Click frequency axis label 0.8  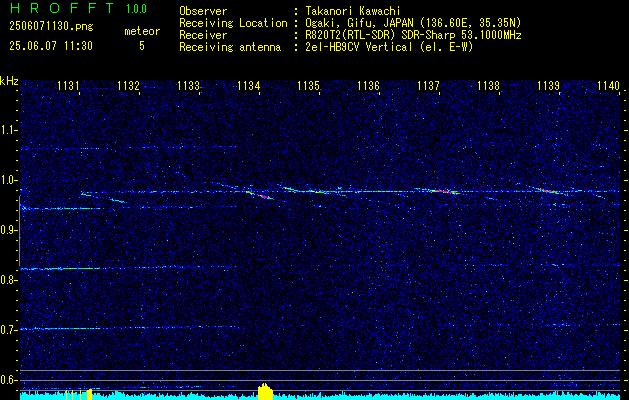[8, 280]
